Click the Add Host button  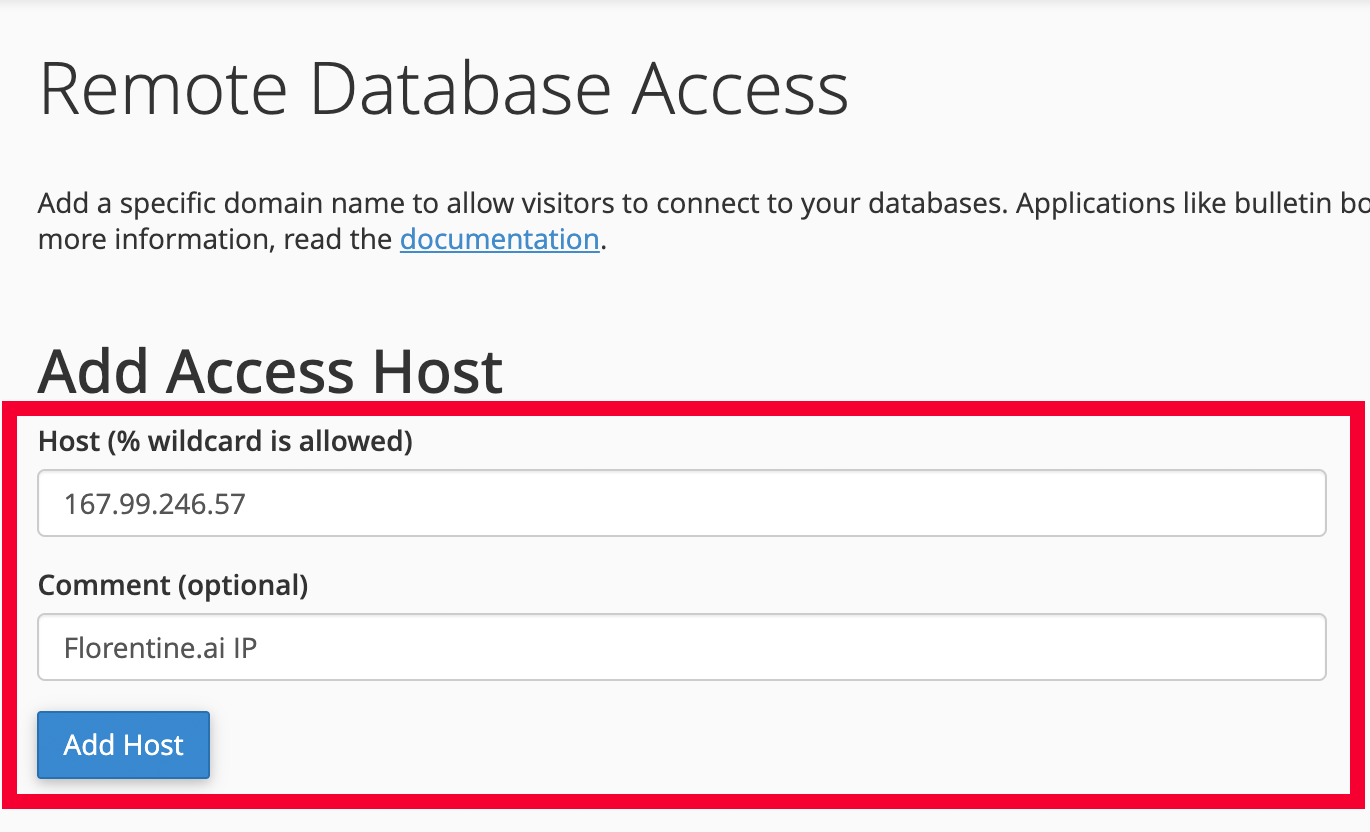(124, 745)
